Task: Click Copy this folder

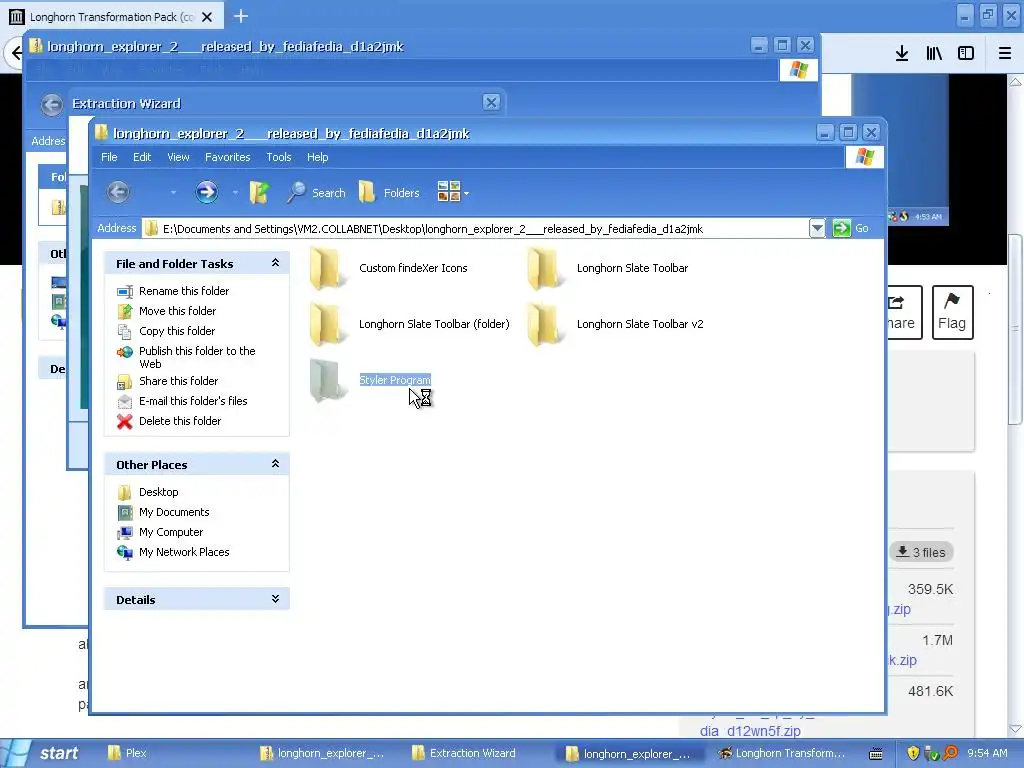Action: click(x=176, y=331)
